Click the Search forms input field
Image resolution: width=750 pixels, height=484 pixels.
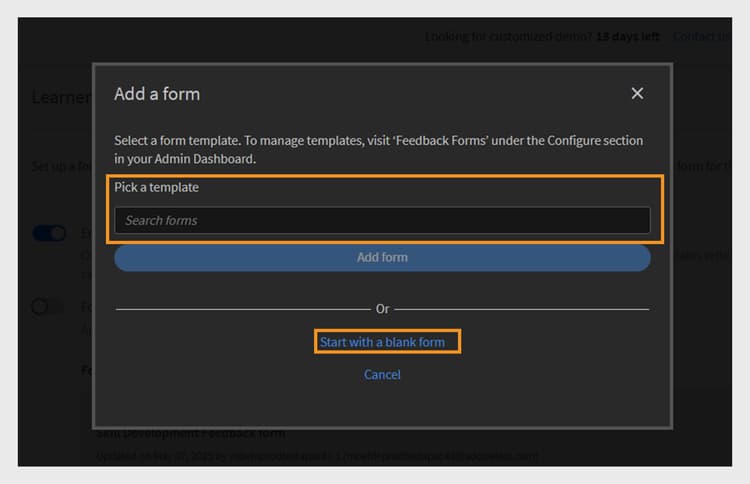(382, 220)
